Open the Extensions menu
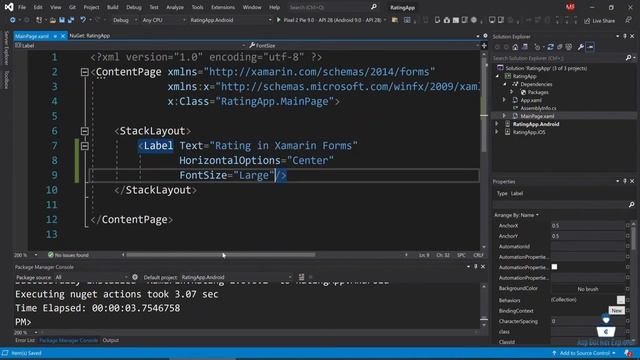The height and width of the screenshot is (360, 640). (223, 7)
